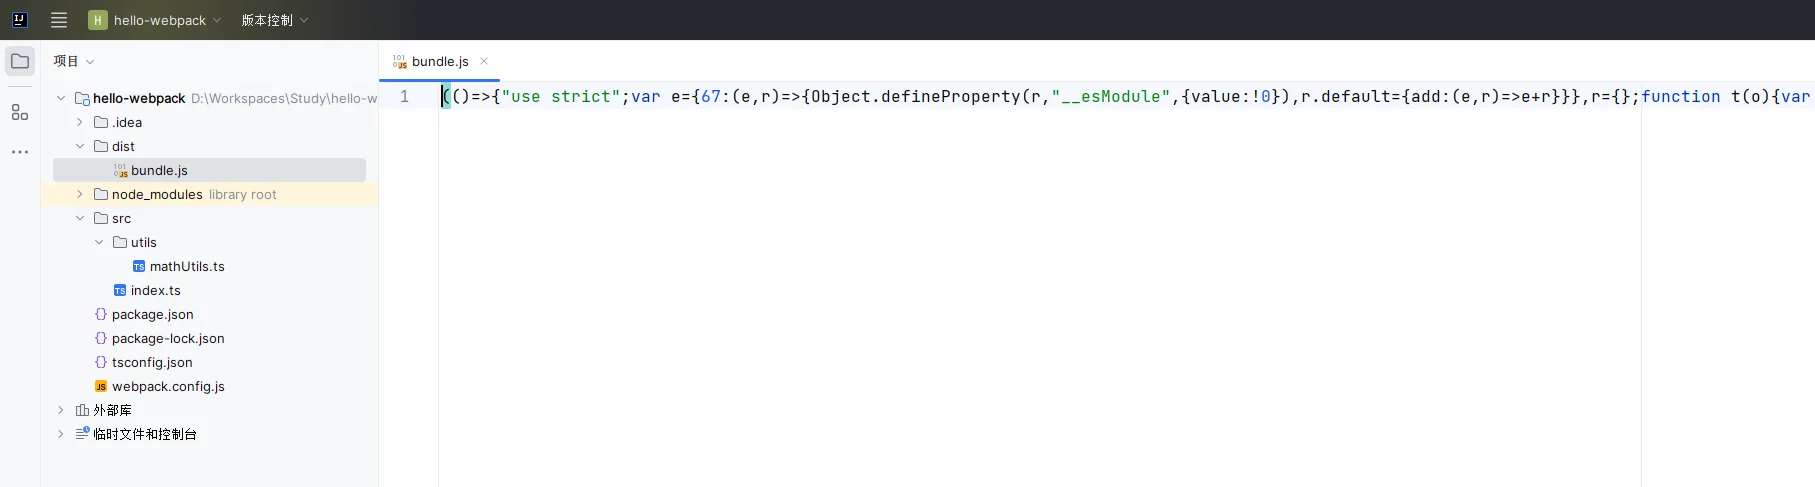Expand node_modules library root folder

80,194
